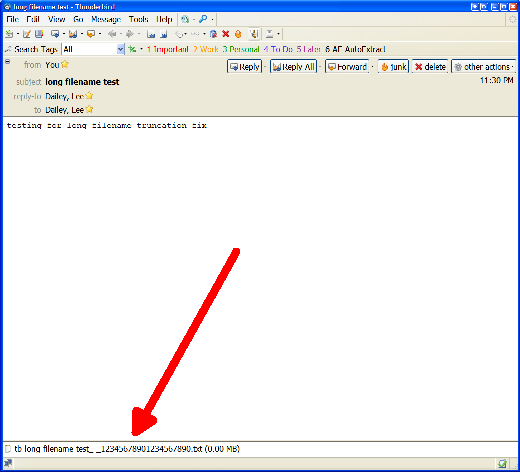Click the Print toolbar icon
The image size is (520, 472).
click(x=269, y=34)
